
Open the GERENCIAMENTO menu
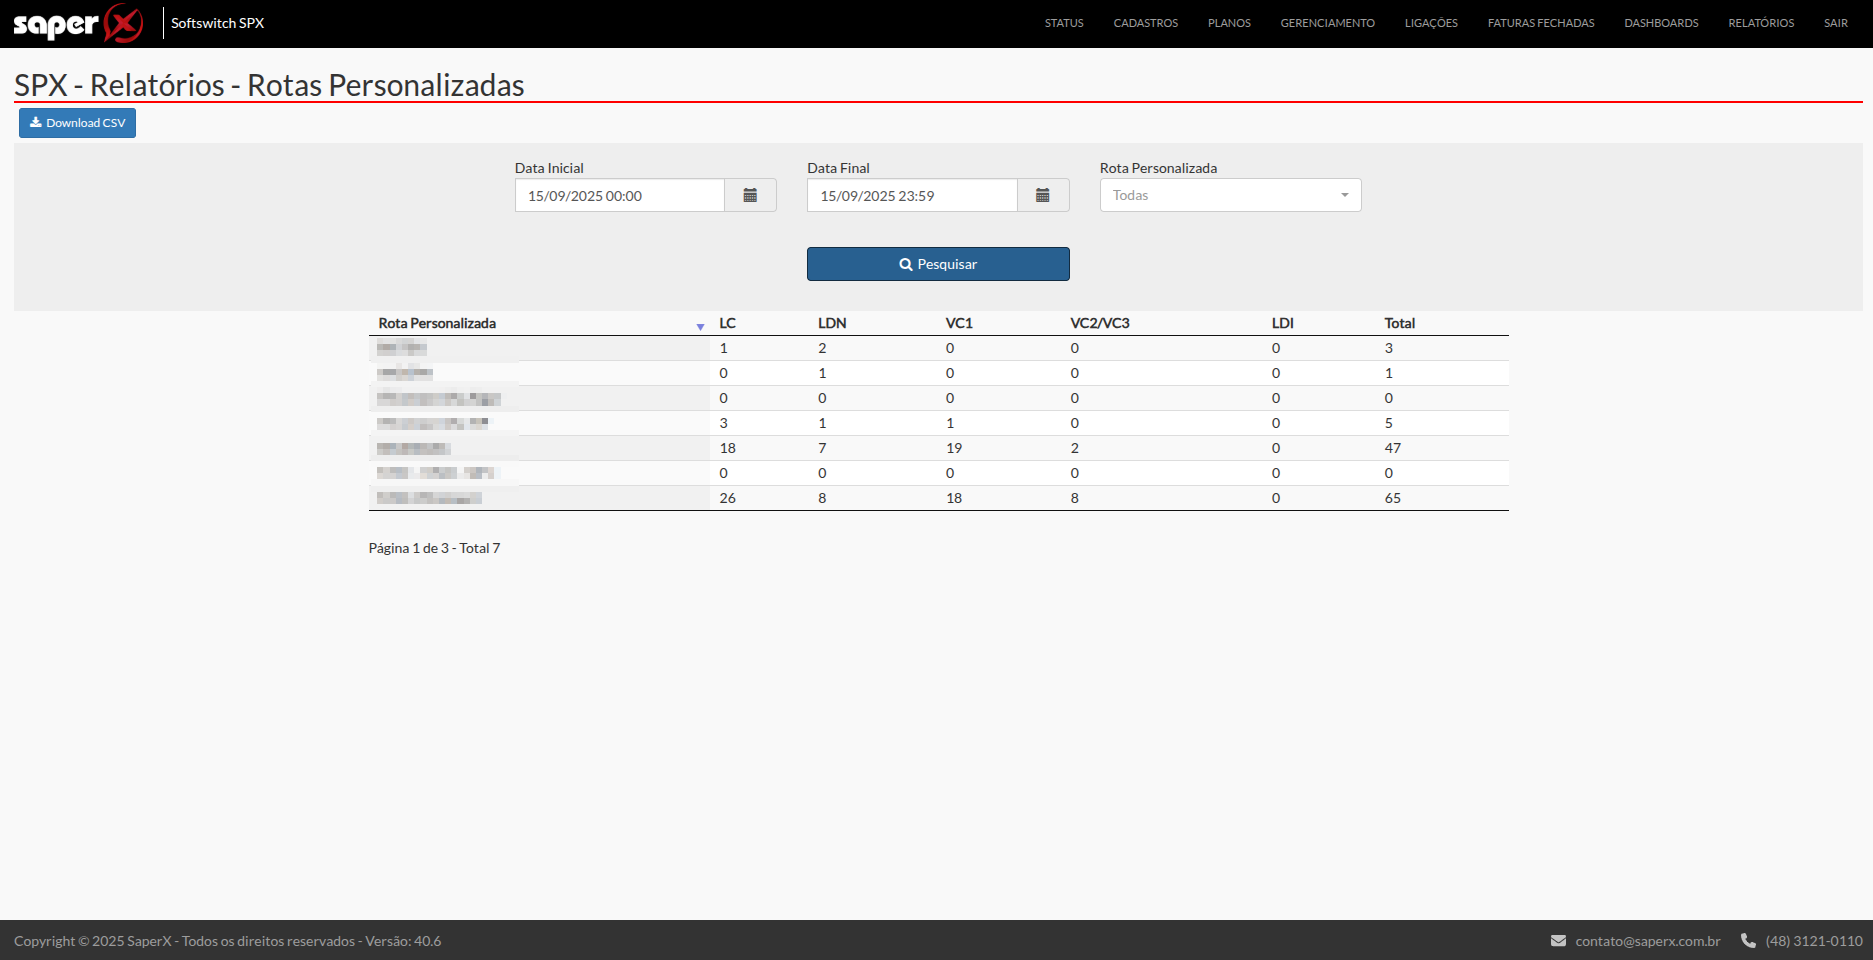tap(1327, 23)
